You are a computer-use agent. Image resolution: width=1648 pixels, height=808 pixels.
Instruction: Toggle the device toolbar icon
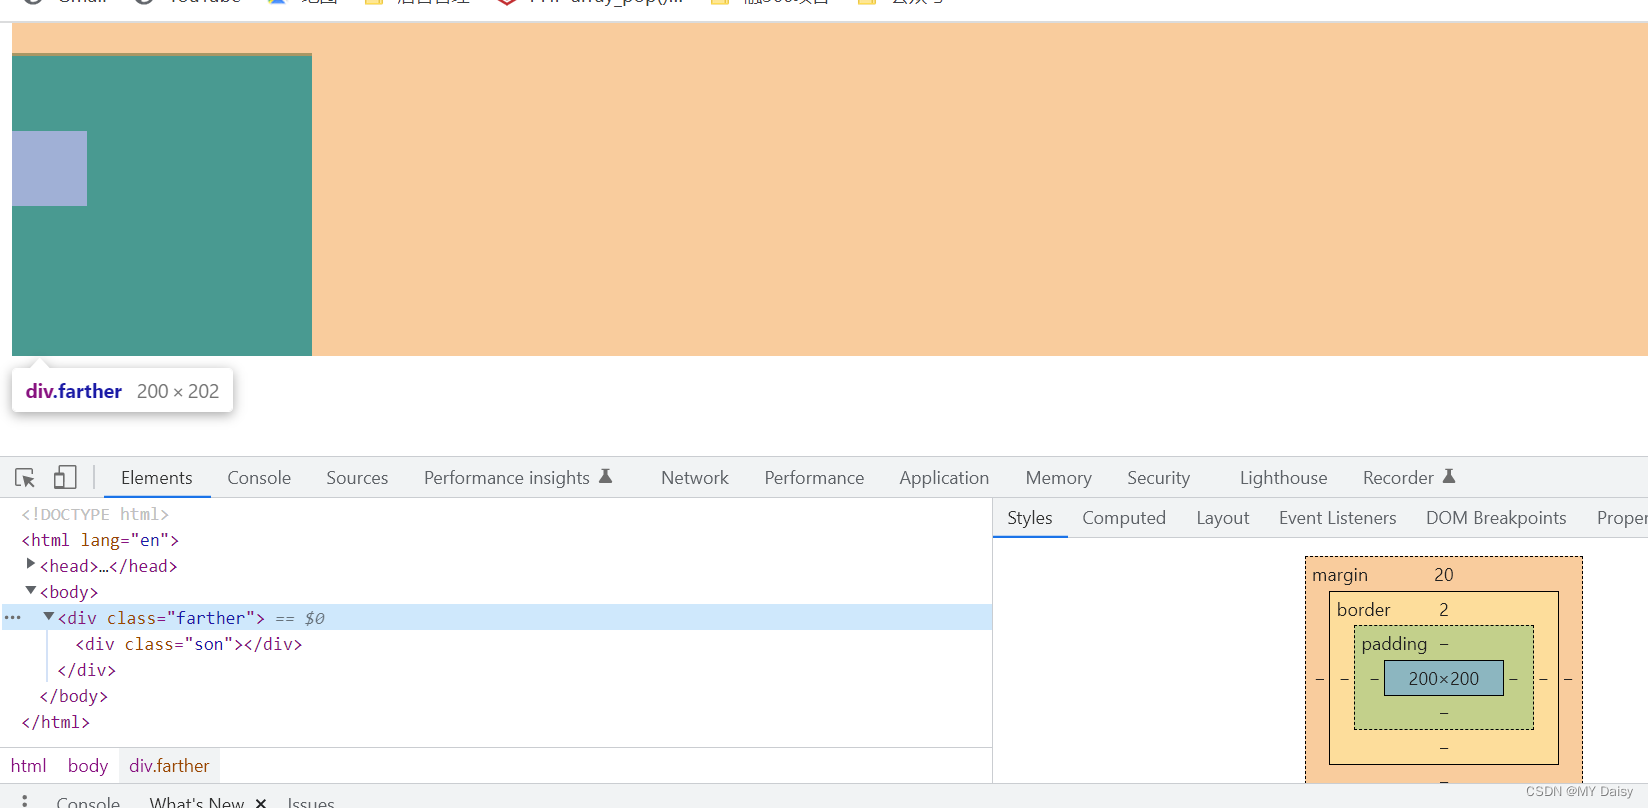pos(65,478)
